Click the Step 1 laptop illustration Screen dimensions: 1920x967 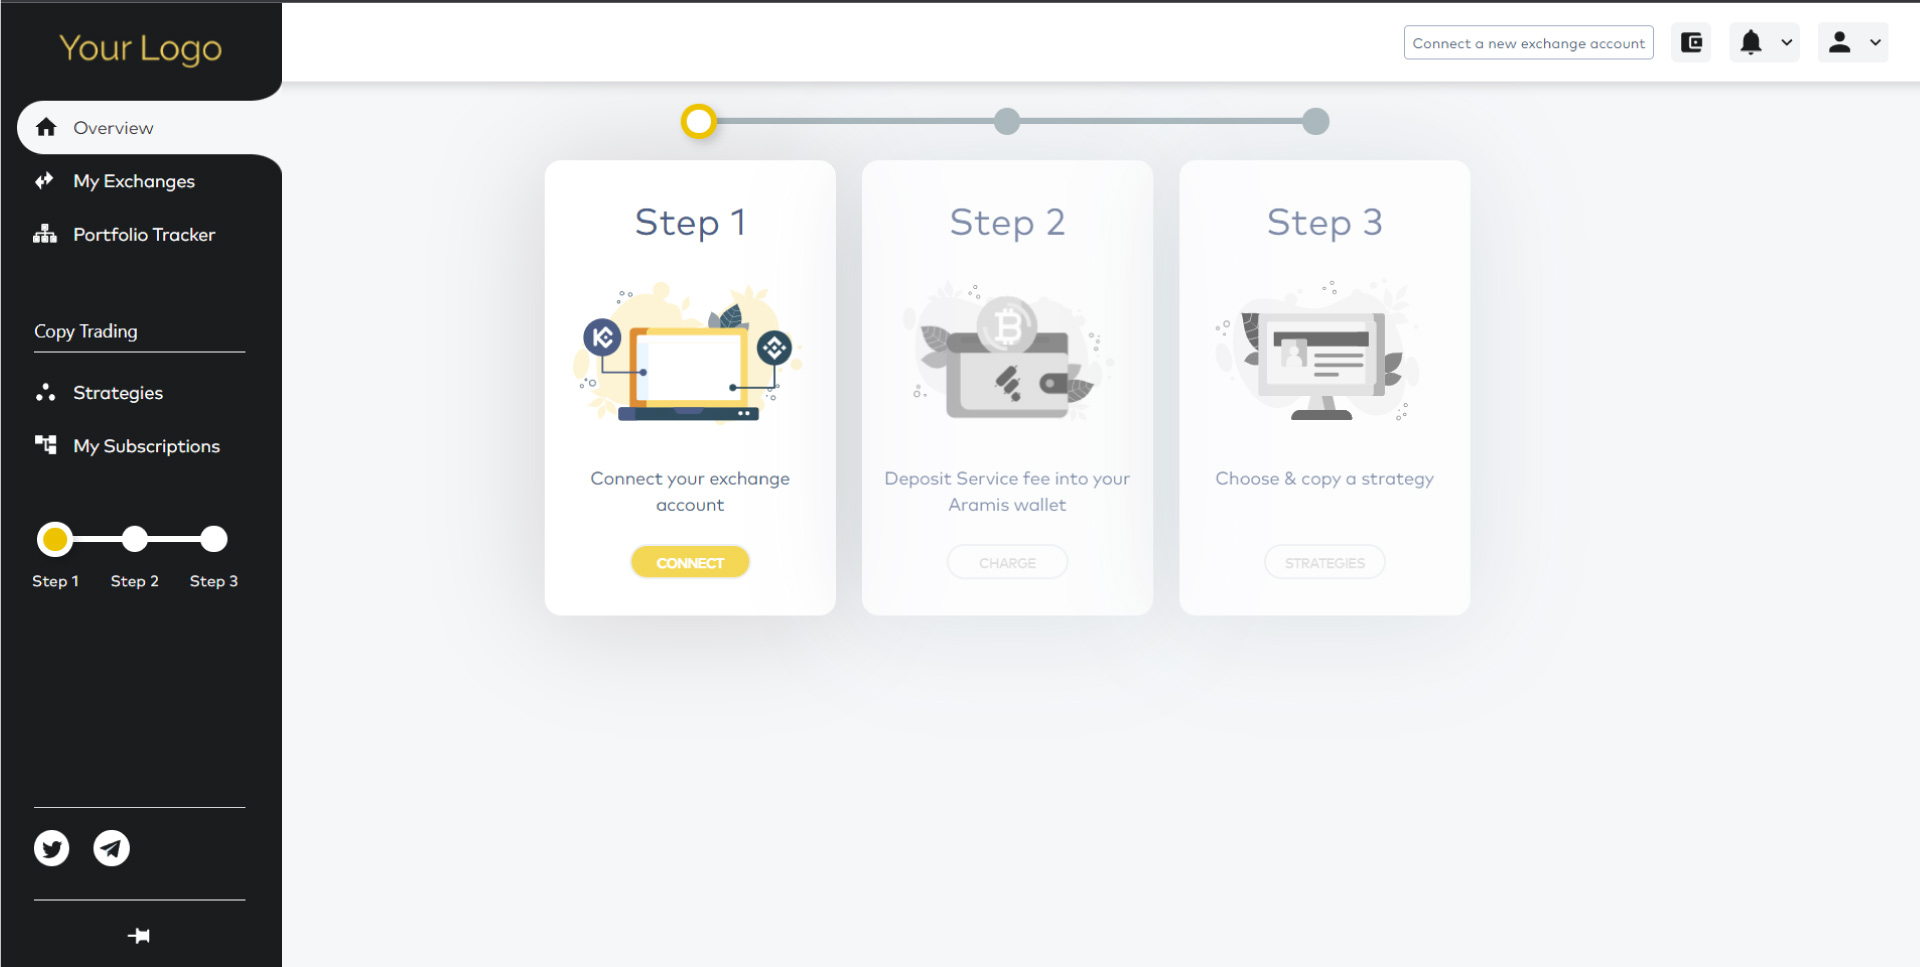689,352
